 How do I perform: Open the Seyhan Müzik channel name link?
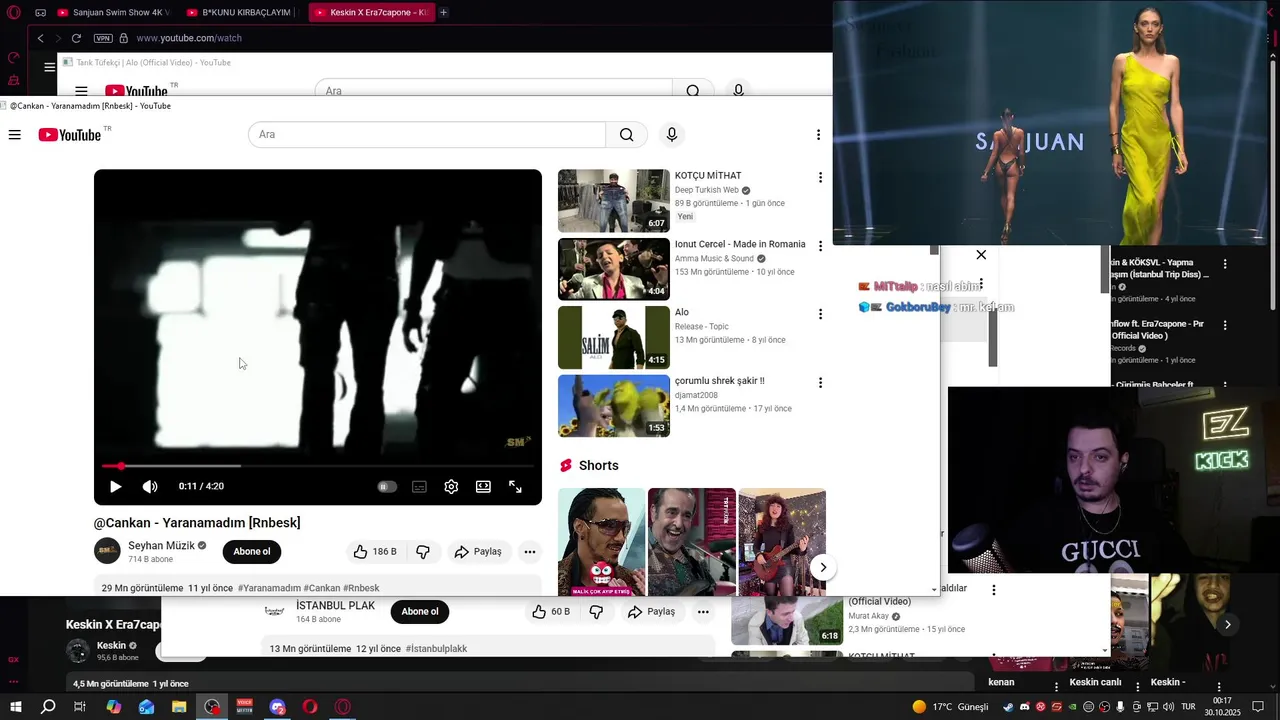coord(161,546)
